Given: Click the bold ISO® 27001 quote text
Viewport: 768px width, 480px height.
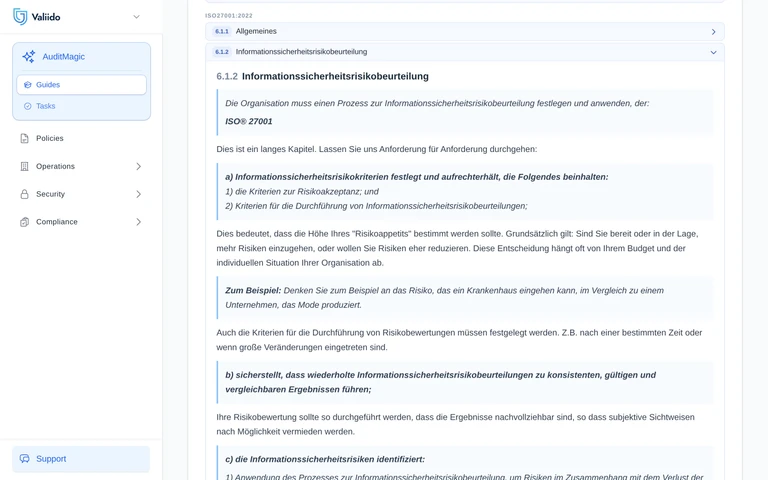Looking at the screenshot, I should (249, 121).
